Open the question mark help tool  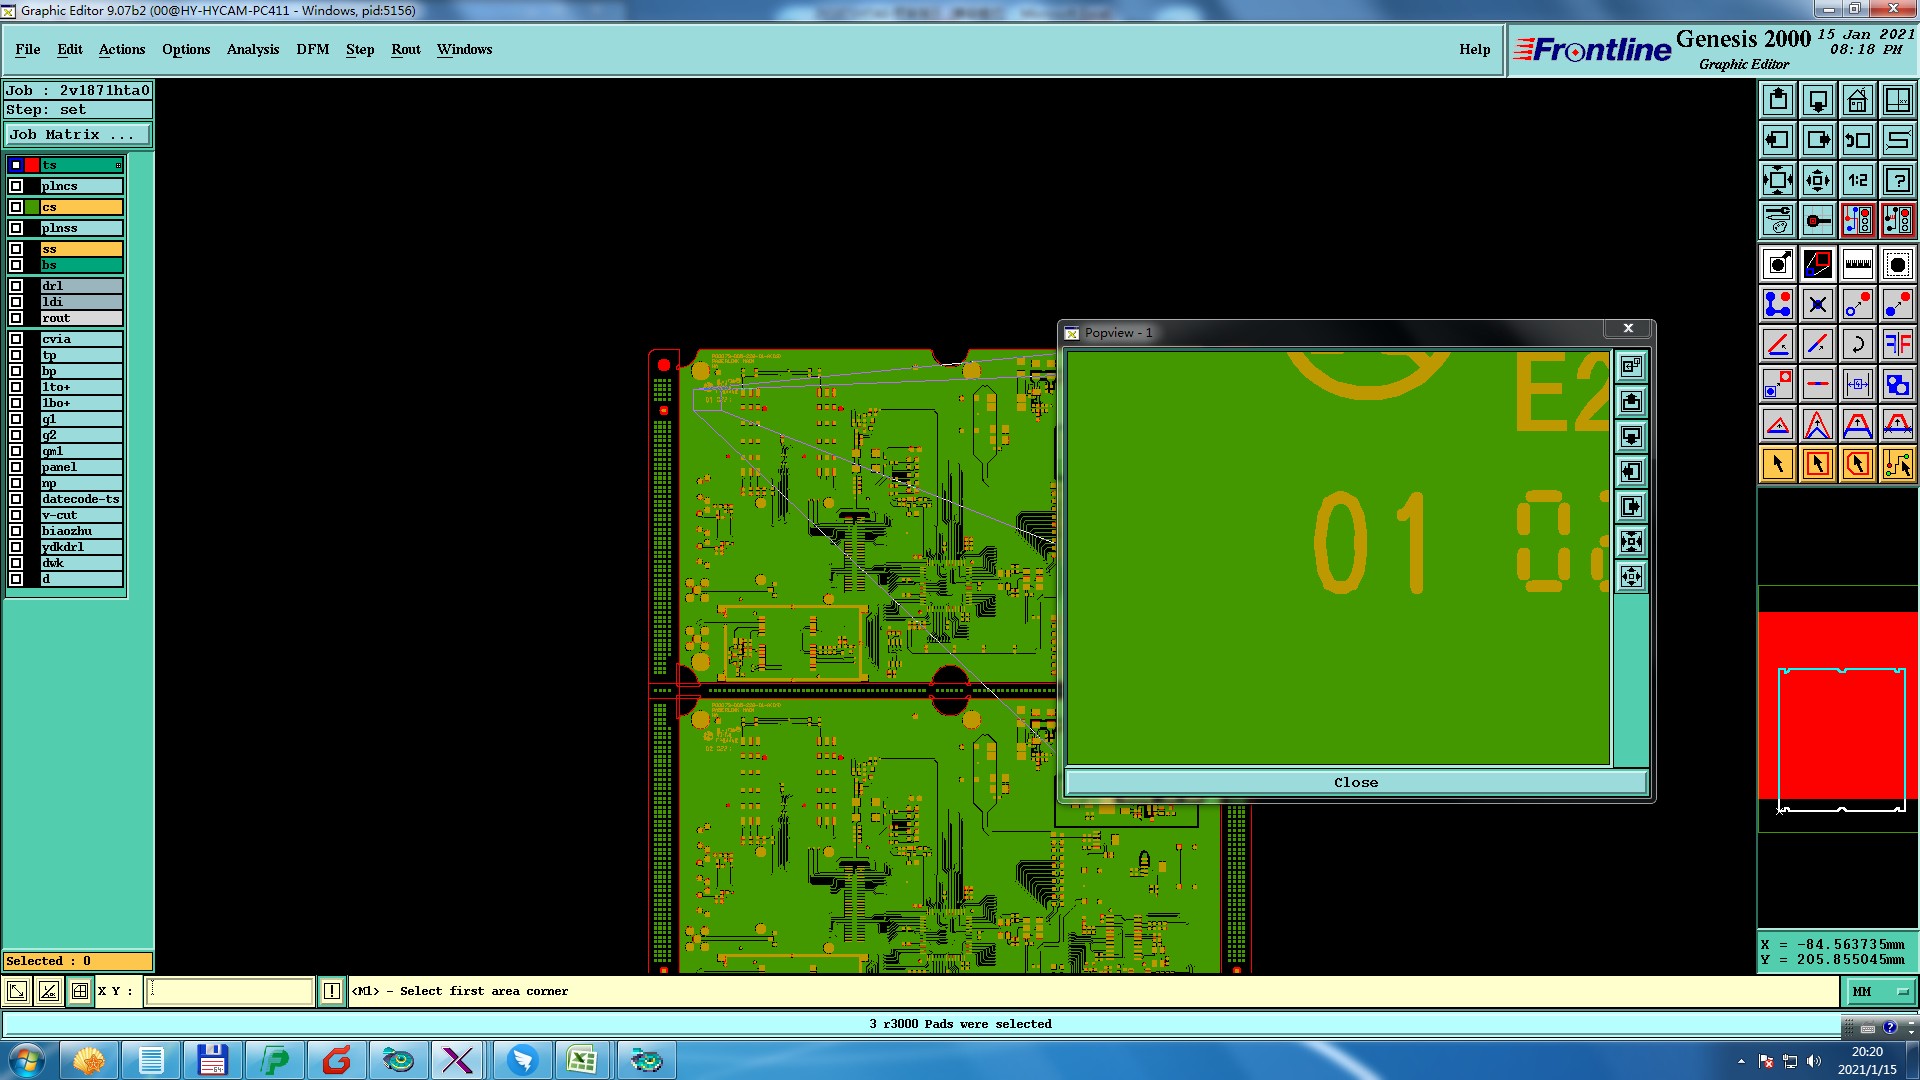(1897, 180)
